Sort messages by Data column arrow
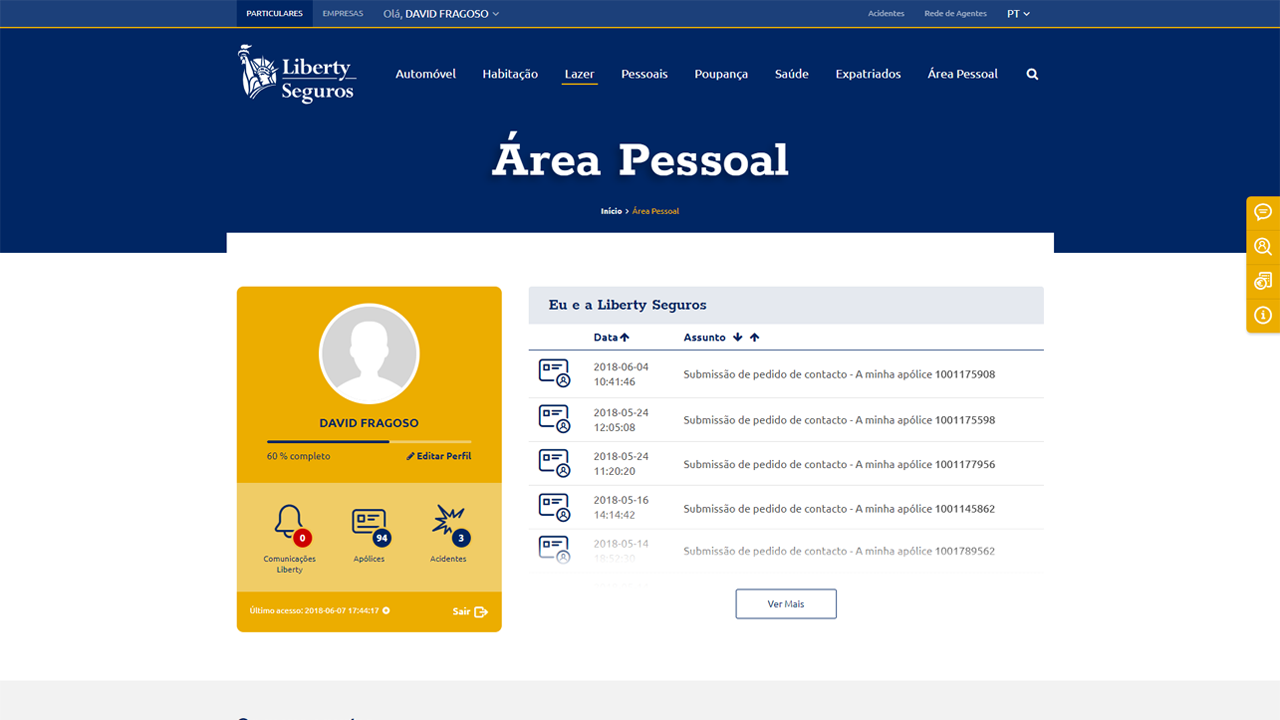The height and width of the screenshot is (720, 1280). [x=625, y=338]
